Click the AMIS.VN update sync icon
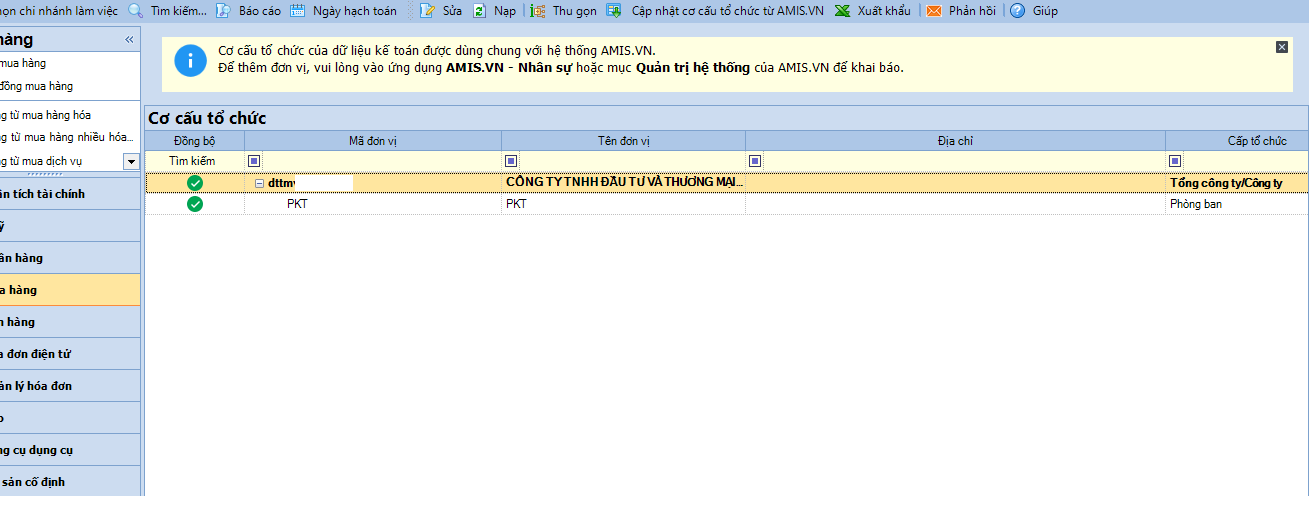Viewport: 1309px width, 531px height. point(614,11)
